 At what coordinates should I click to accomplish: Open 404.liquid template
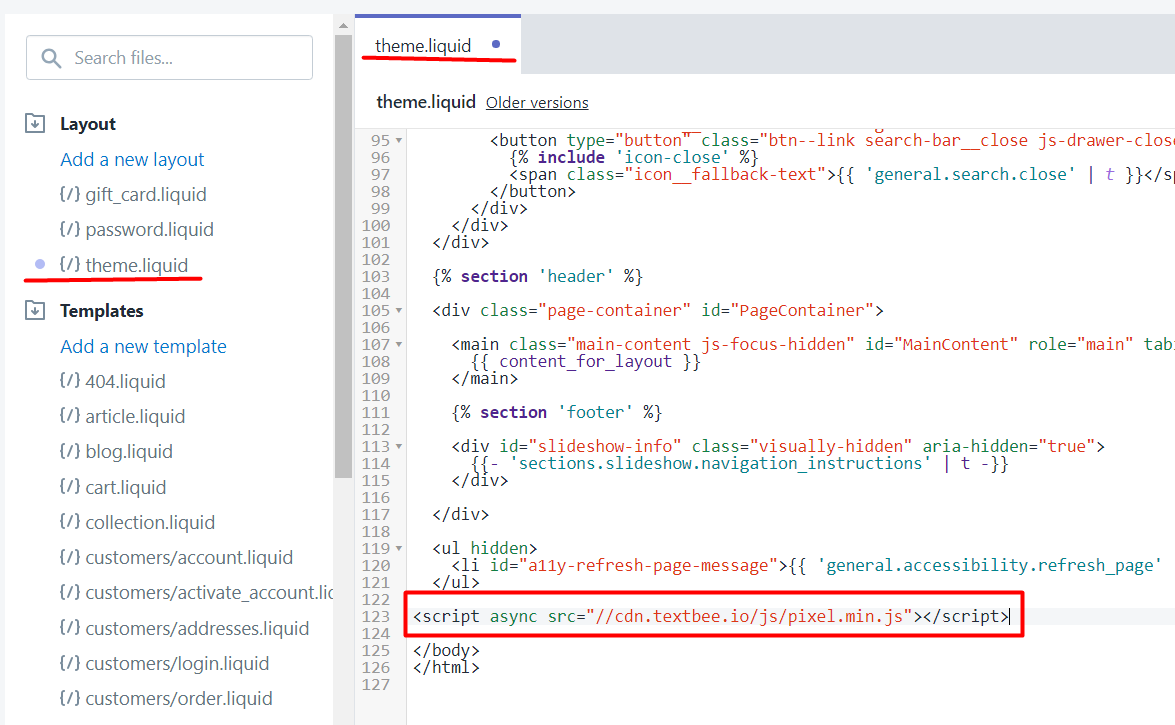point(125,382)
